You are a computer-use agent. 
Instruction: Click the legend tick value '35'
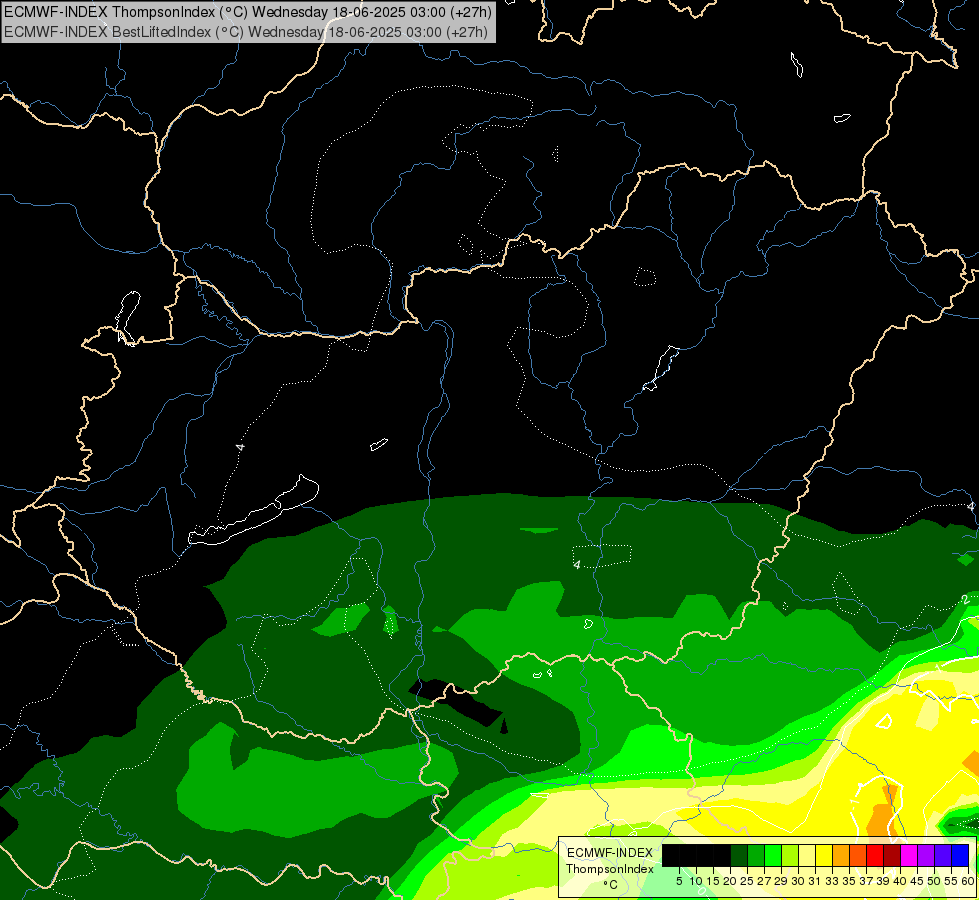(849, 881)
